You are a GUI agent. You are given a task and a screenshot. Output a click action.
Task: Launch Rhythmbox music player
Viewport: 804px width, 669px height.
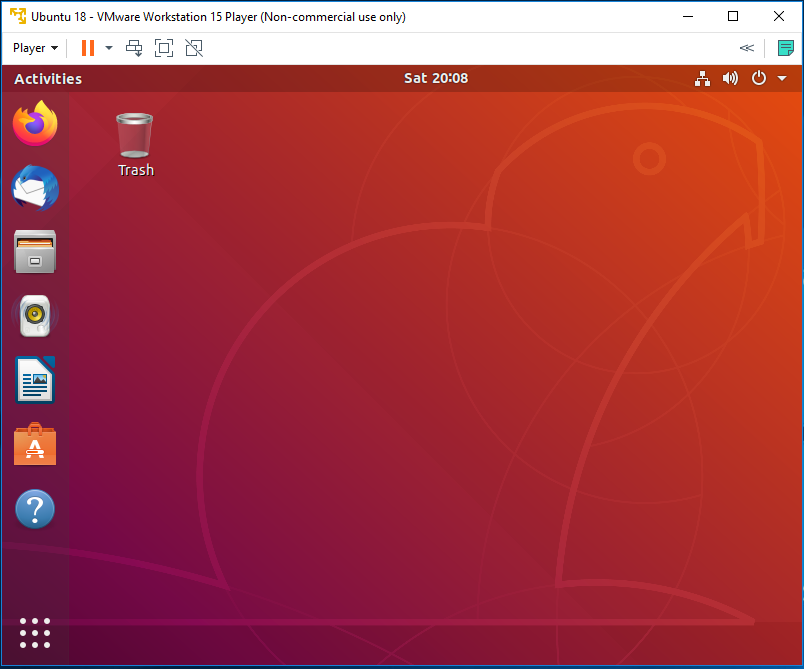35,315
